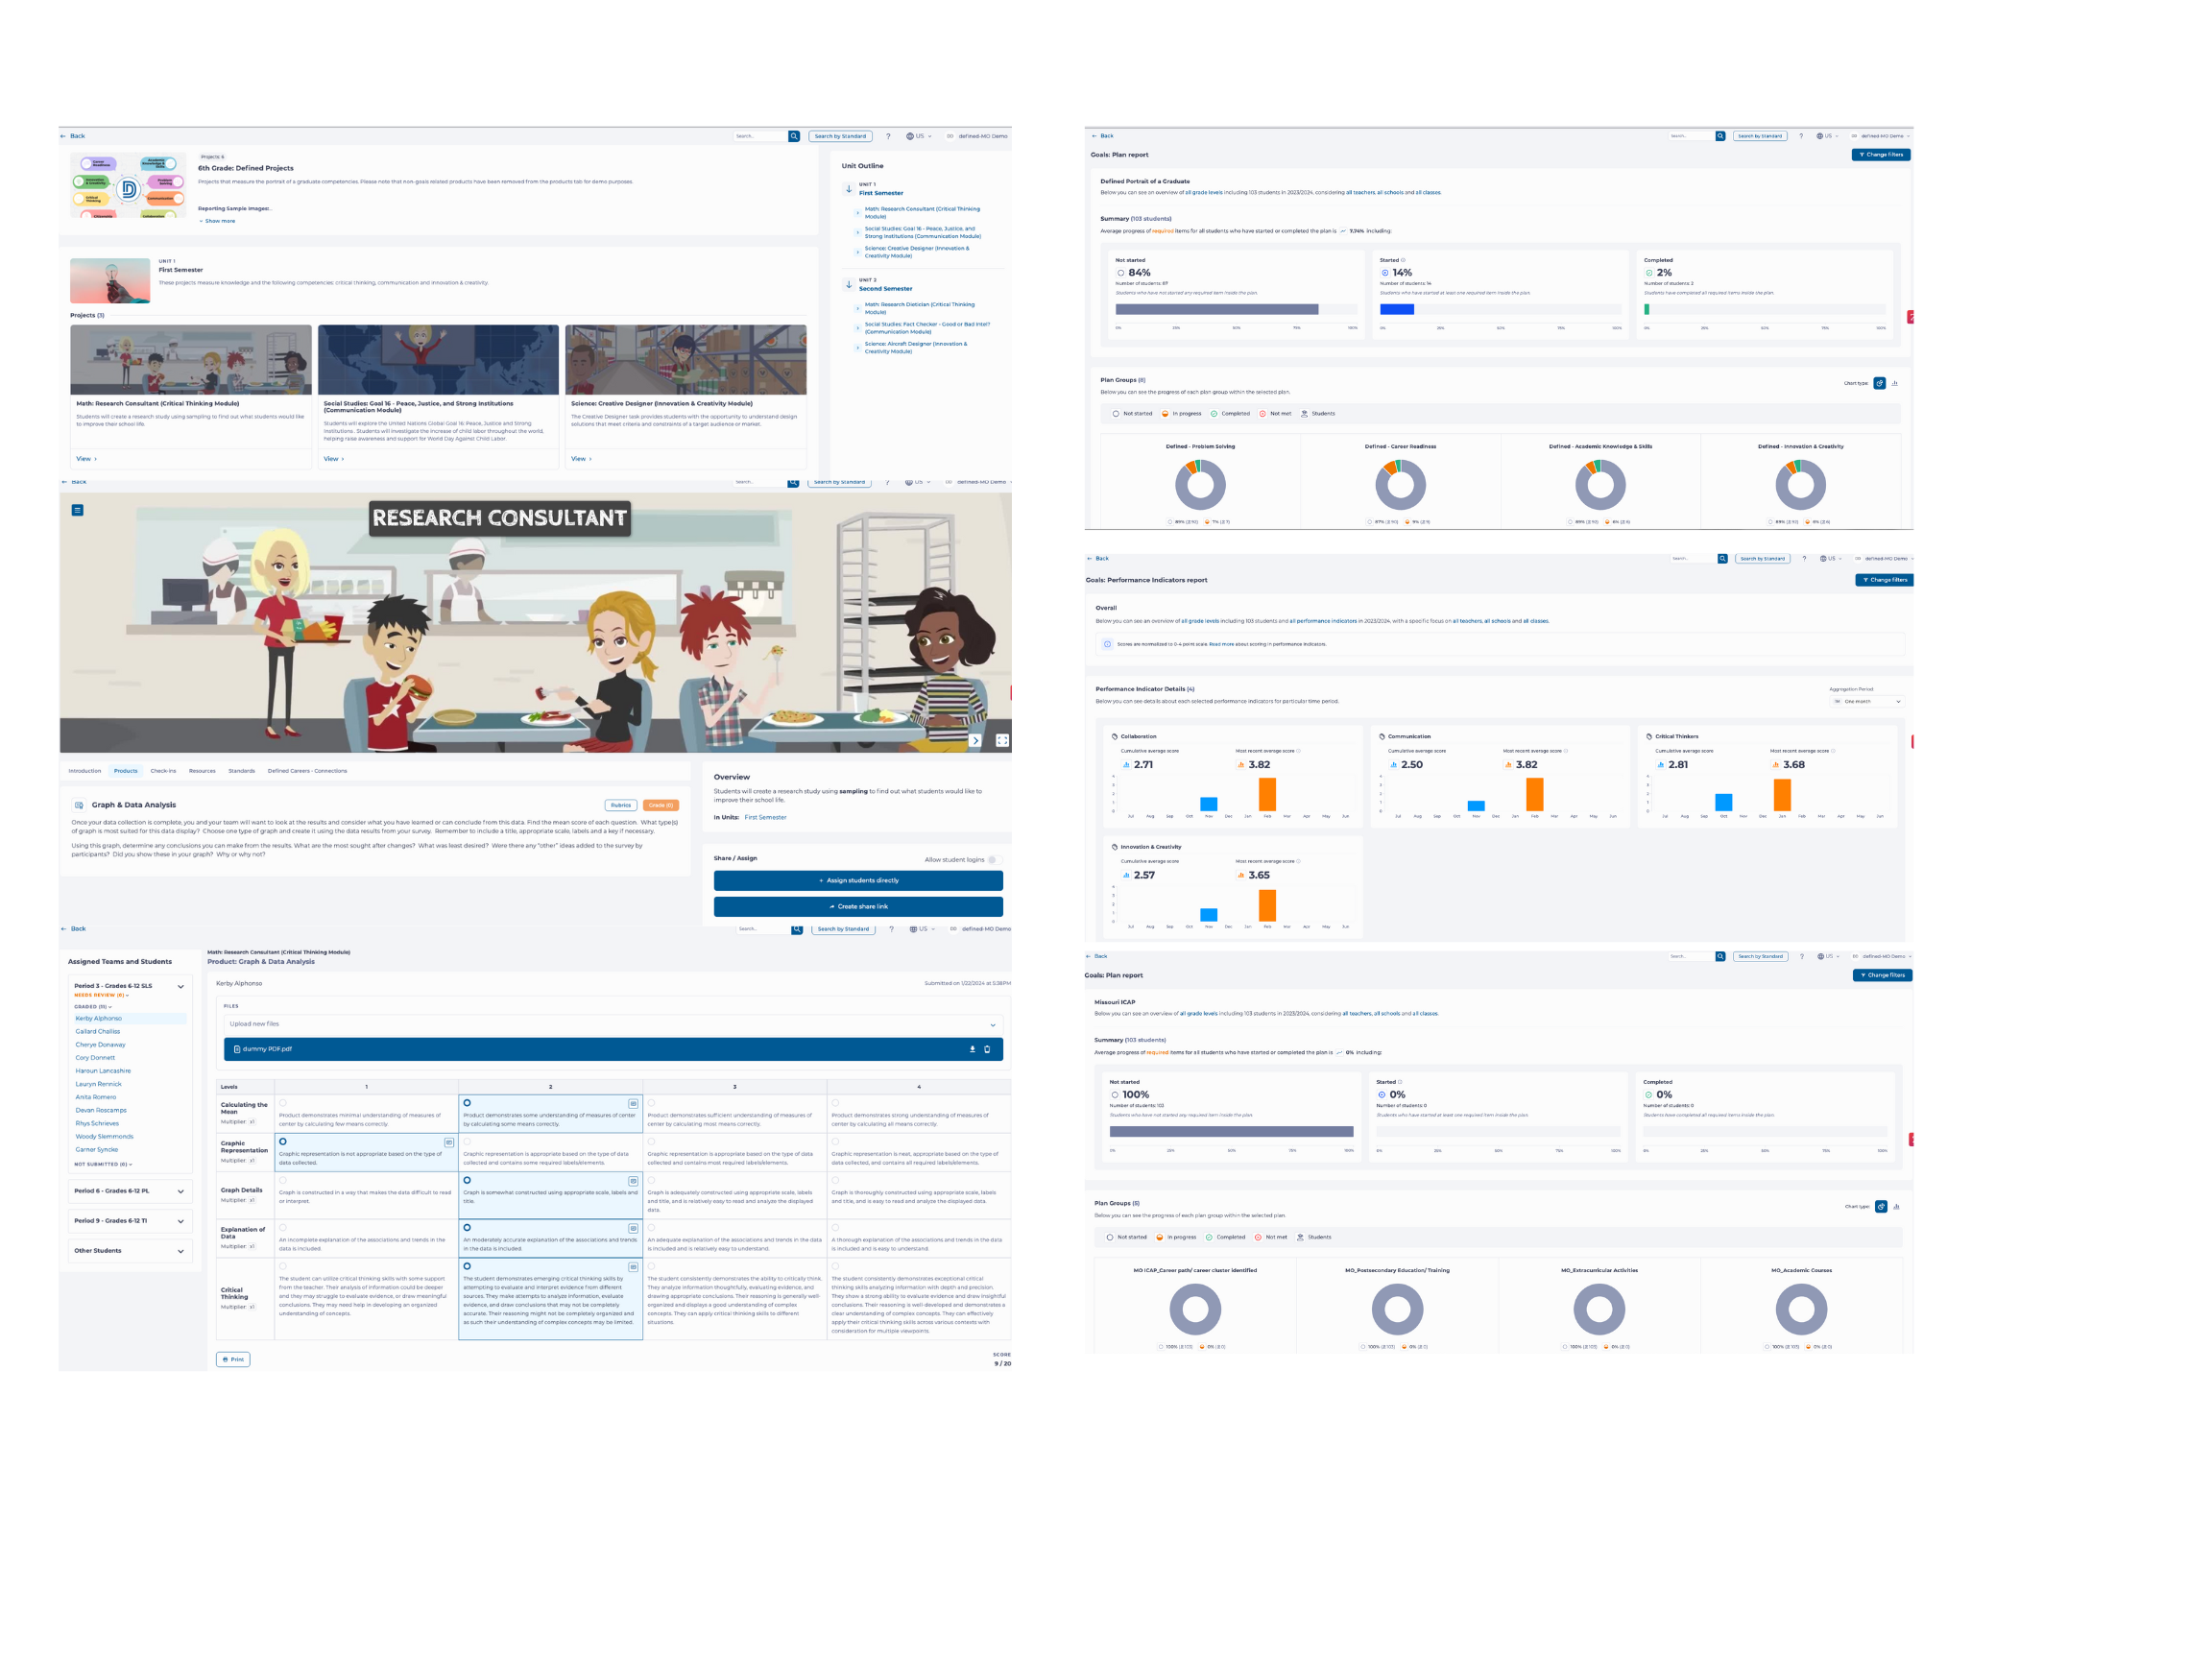This screenshot has height=1659, width=2212.
Task: Select level 4 radio for Graph Details
Action: (835, 1180)
